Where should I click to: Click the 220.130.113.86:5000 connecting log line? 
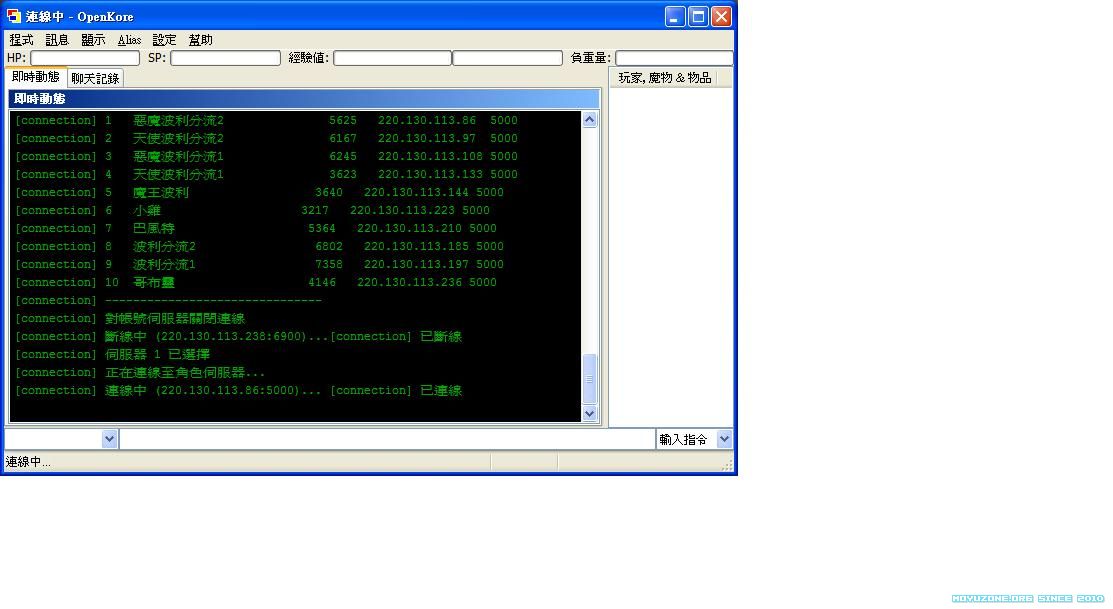click(238, 391)
